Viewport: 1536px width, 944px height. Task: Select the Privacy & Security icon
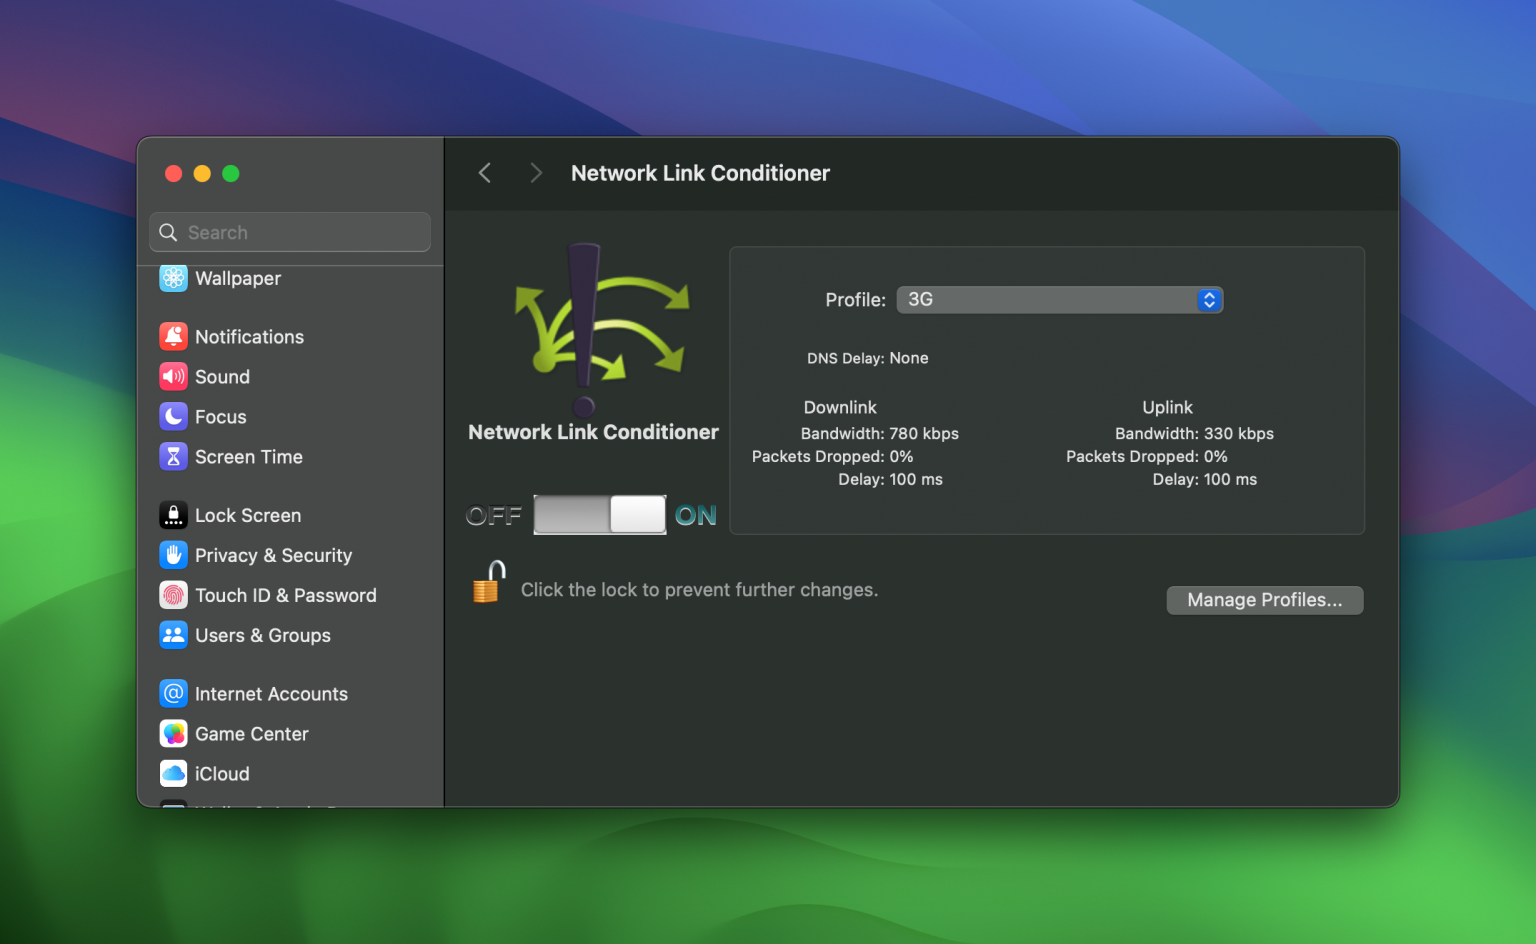pos(173,555)
